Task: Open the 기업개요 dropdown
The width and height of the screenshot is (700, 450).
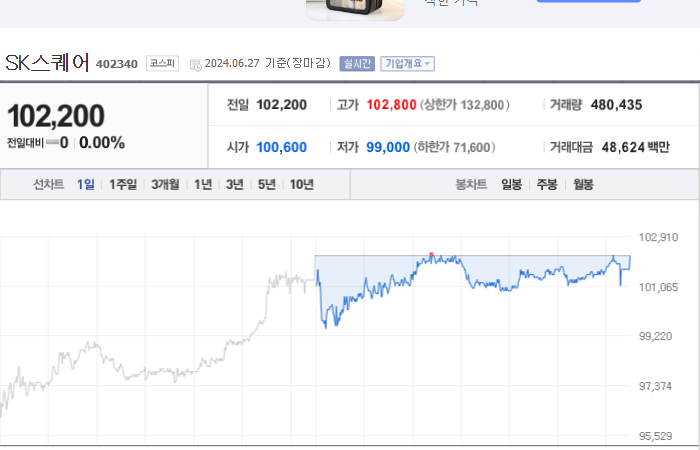Action: [407, 63]
